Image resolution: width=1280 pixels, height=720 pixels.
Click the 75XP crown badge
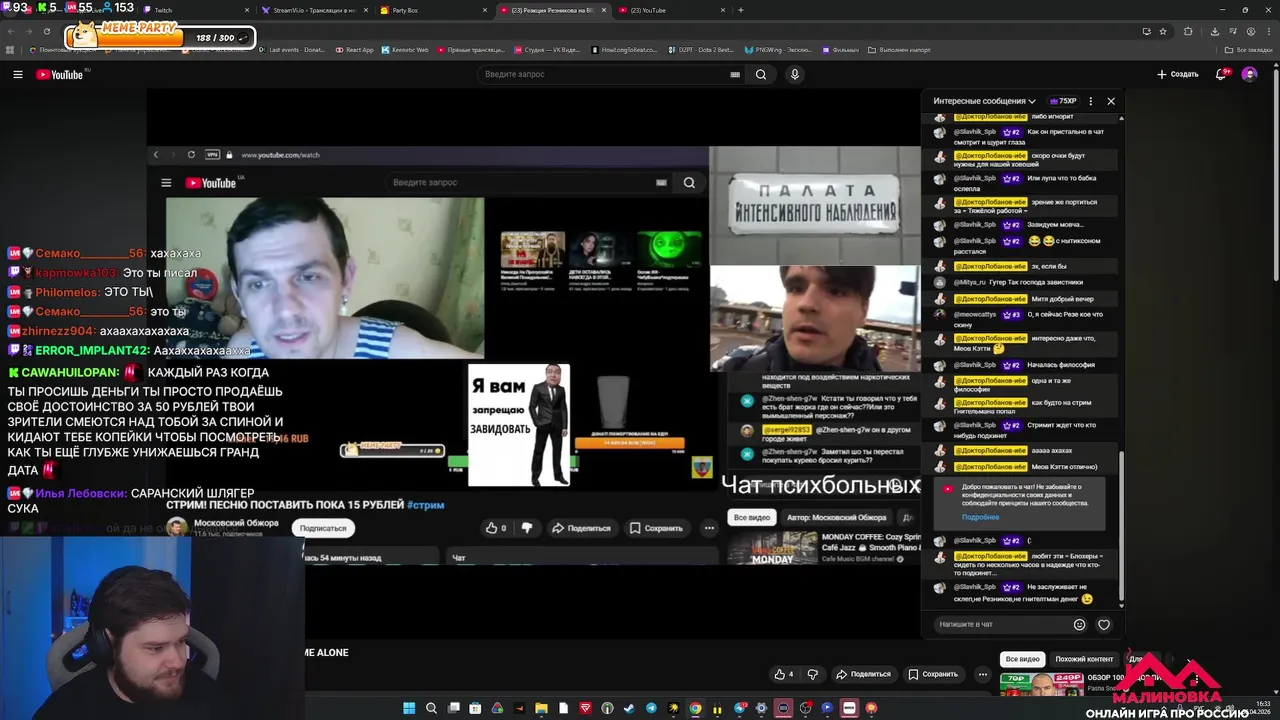click(1062, 101)
